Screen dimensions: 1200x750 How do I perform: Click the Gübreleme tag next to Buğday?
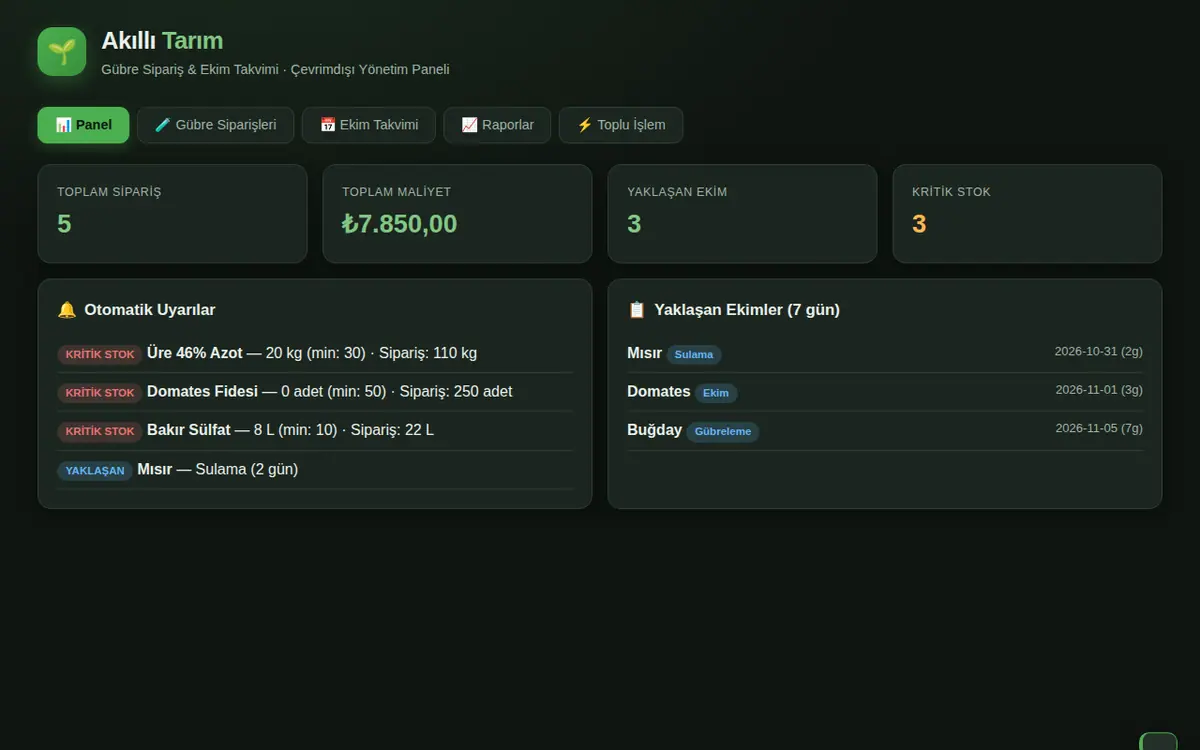click(x=723, y=432)
